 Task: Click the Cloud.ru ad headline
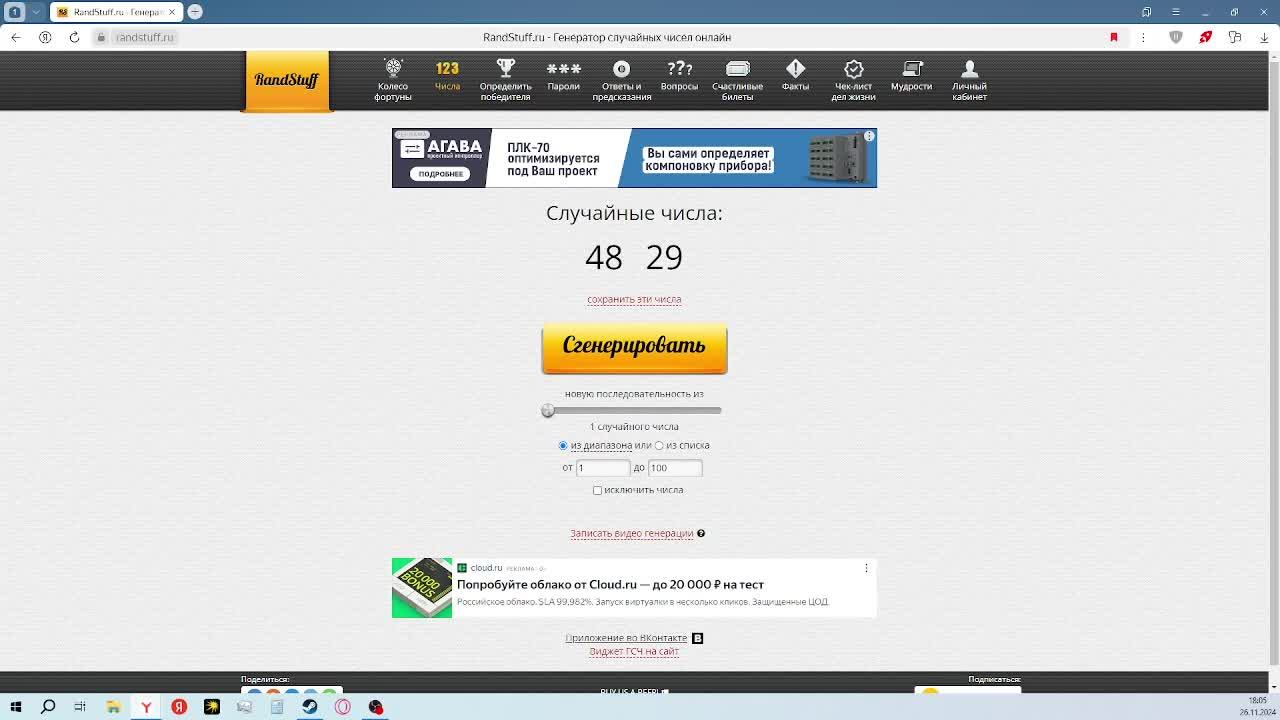[x=610, y=584]
